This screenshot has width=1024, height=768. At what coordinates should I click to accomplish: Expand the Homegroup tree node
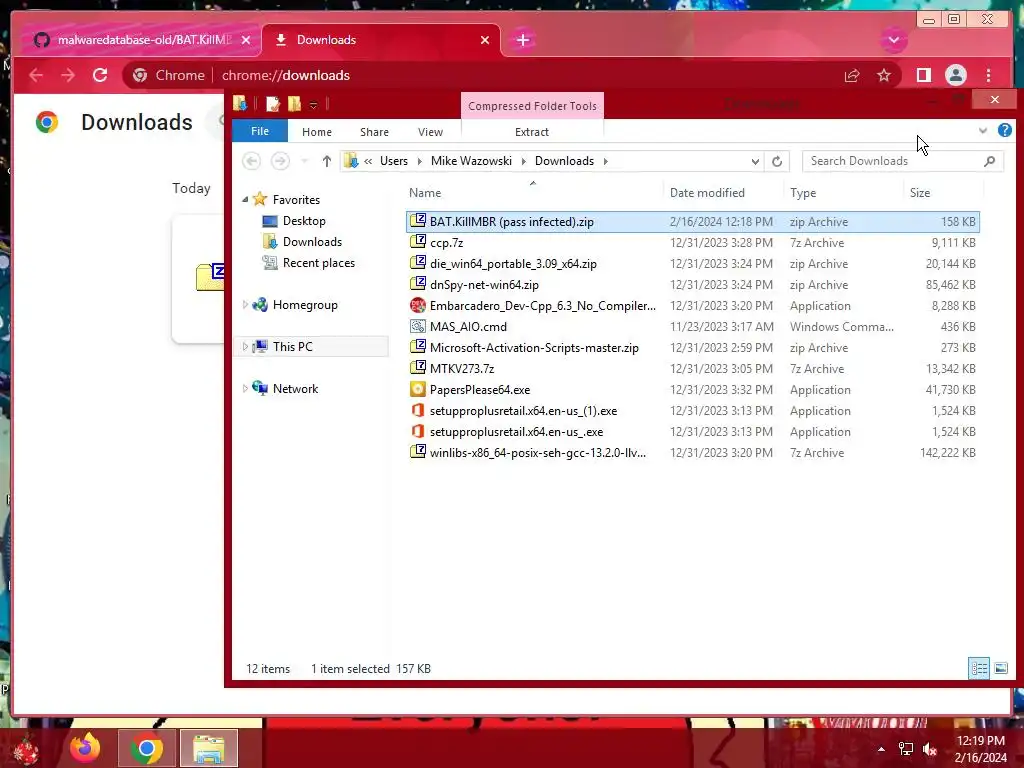pyautogui.click(x=246, y=305)
